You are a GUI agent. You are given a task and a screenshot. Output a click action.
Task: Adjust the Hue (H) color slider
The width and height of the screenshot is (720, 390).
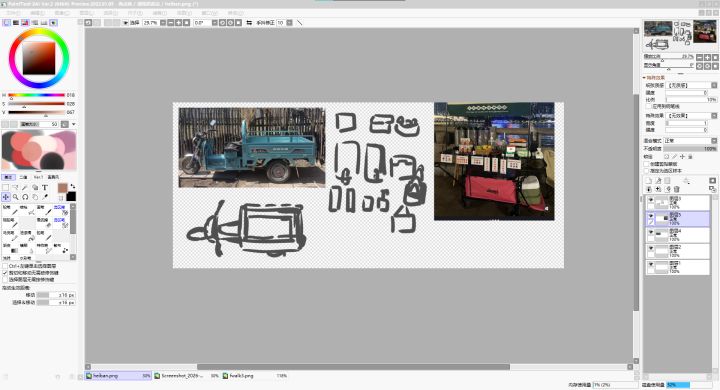pyautogui.click(x=36, y=95)
